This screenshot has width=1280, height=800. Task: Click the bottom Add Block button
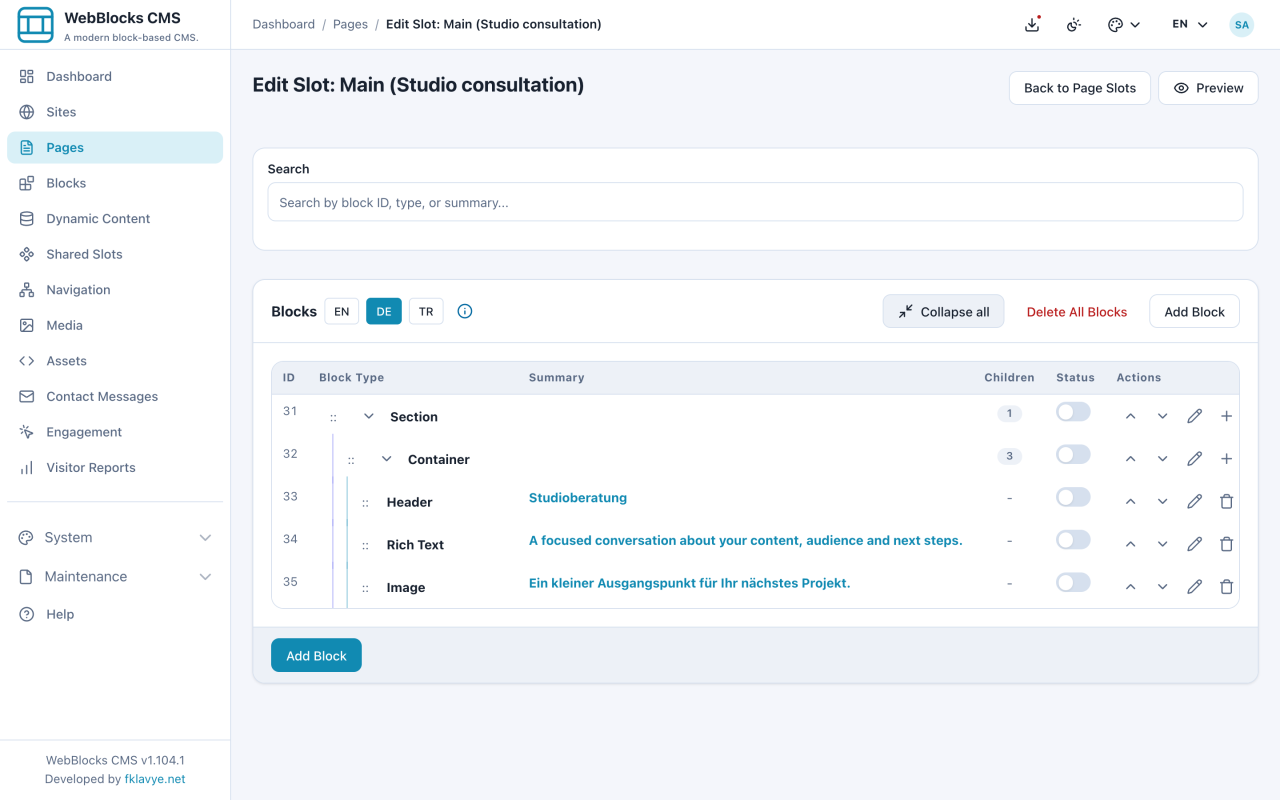316,655
